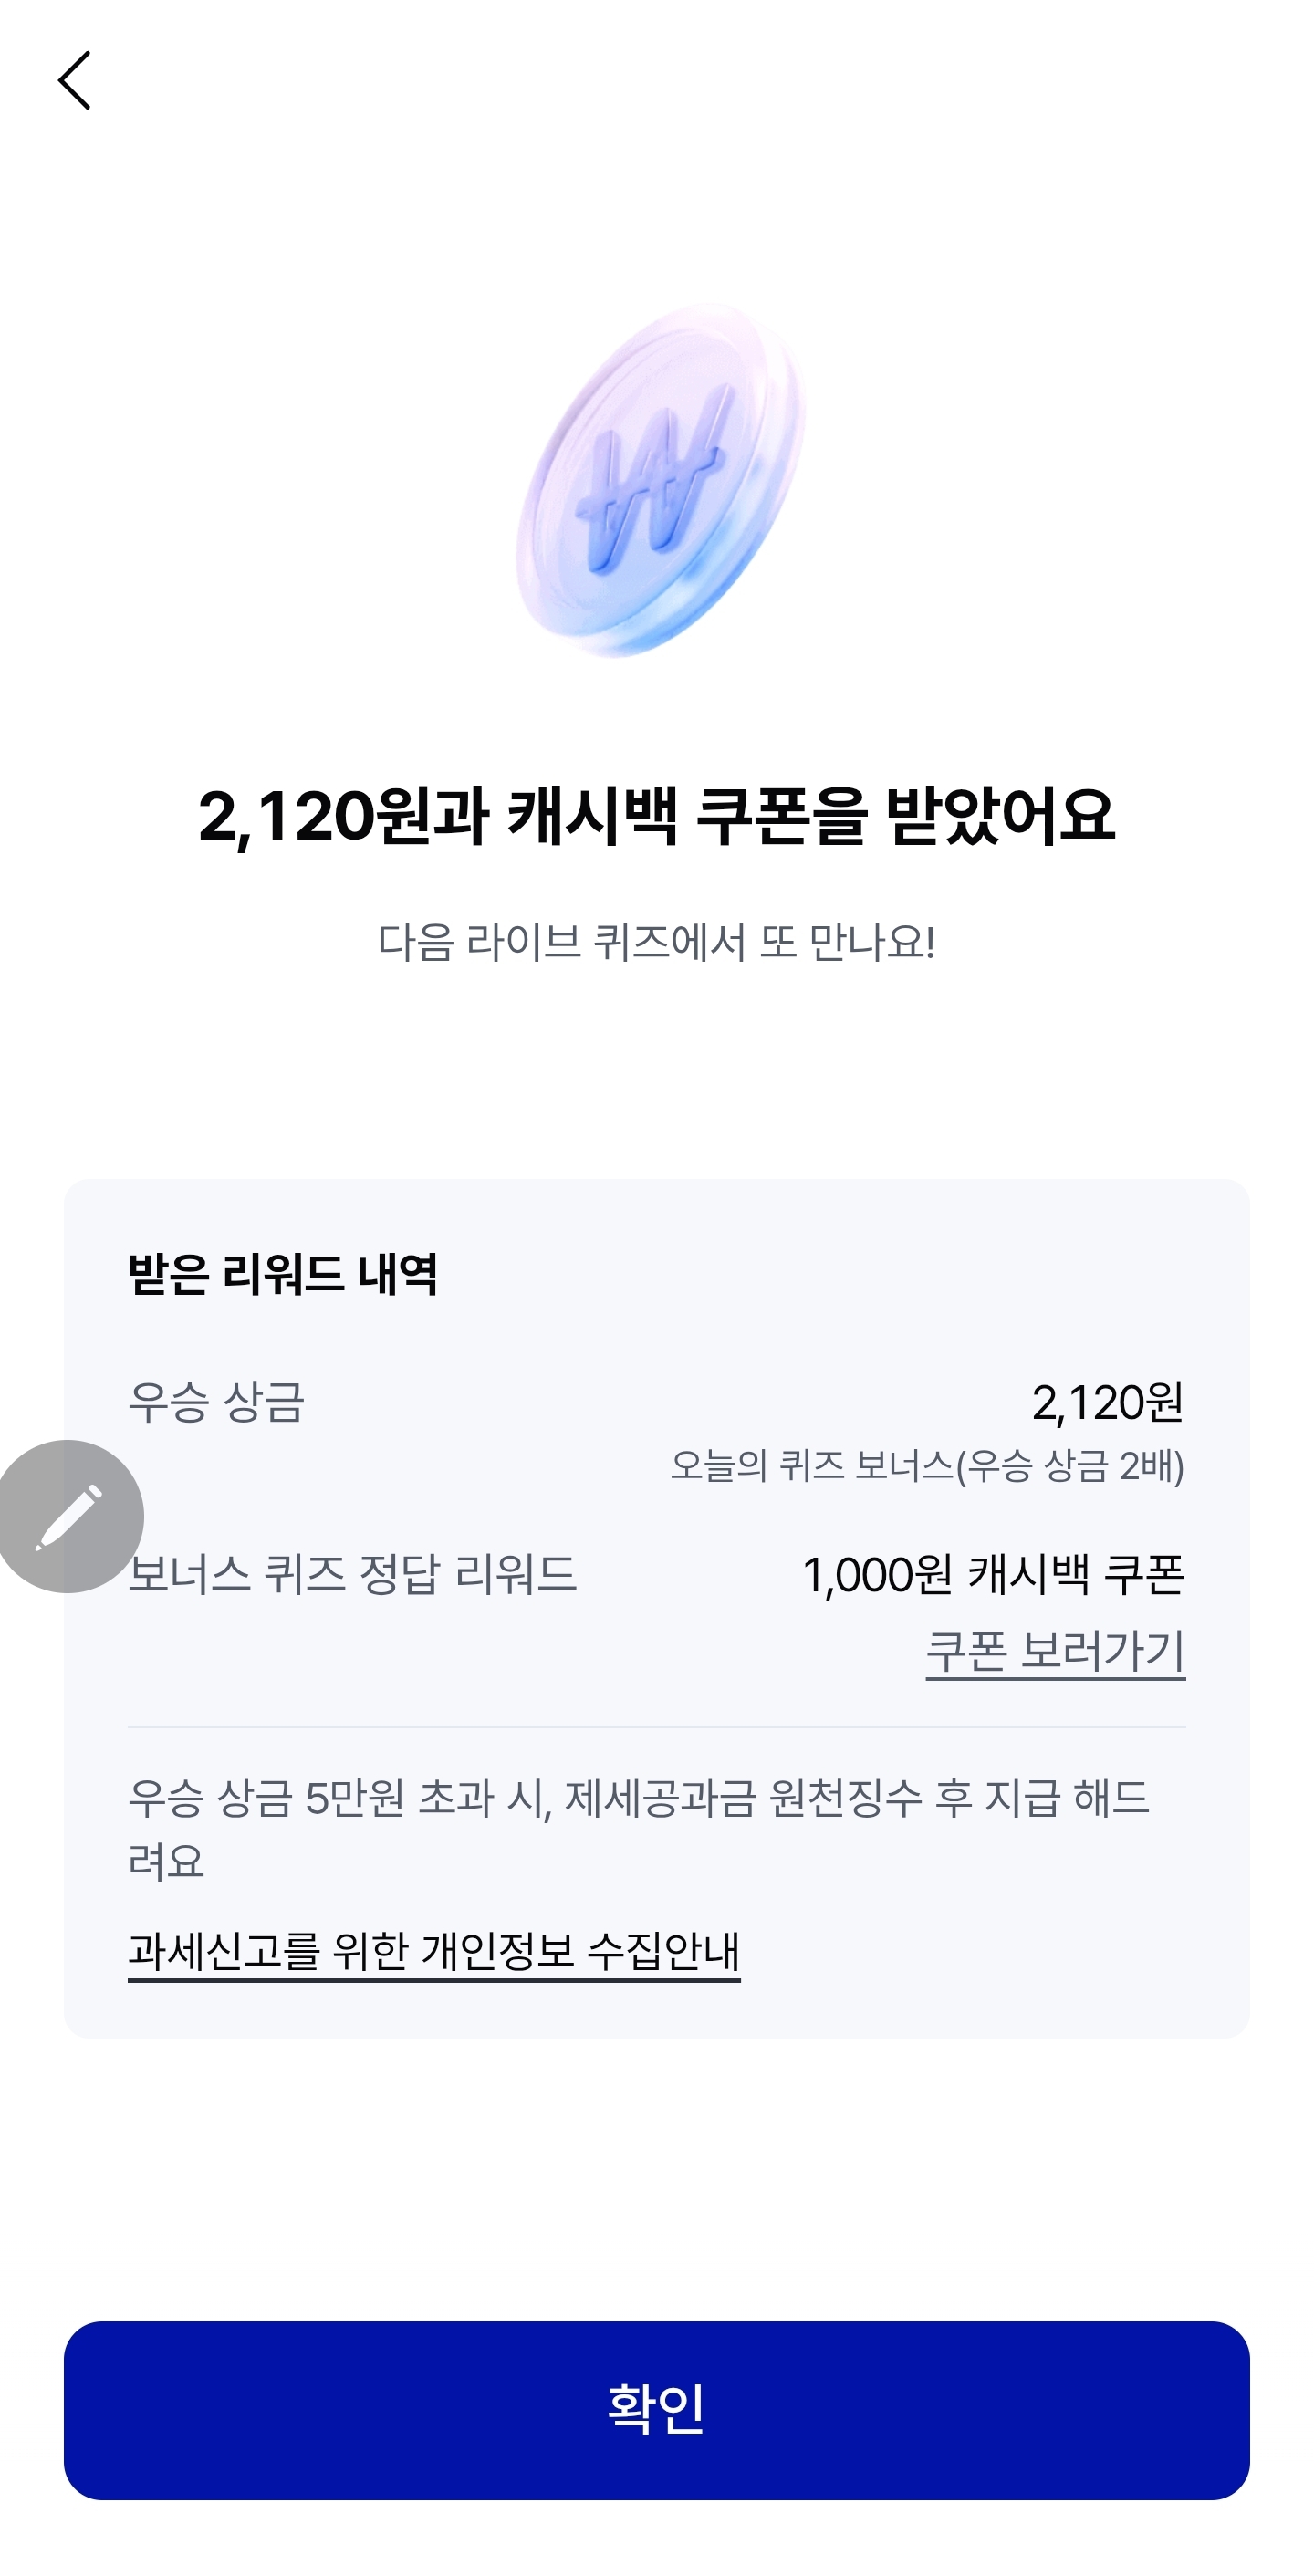Tap empty area below the reward card
This screenshot has height=2576, width=1314.
coord(657,2178)
